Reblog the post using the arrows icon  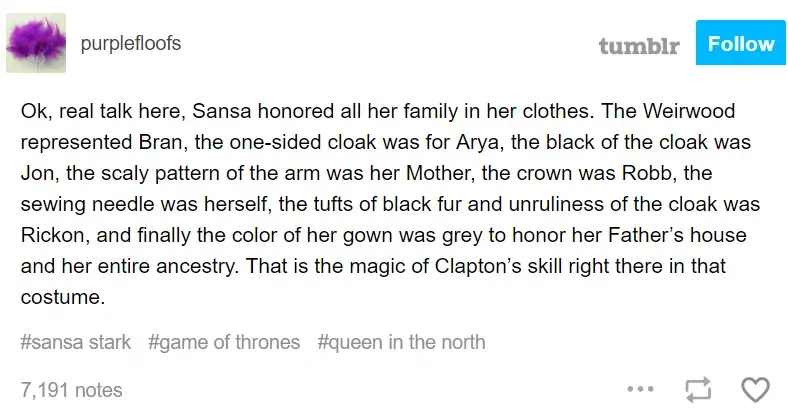pyautogui.click(x=697, y=389)
